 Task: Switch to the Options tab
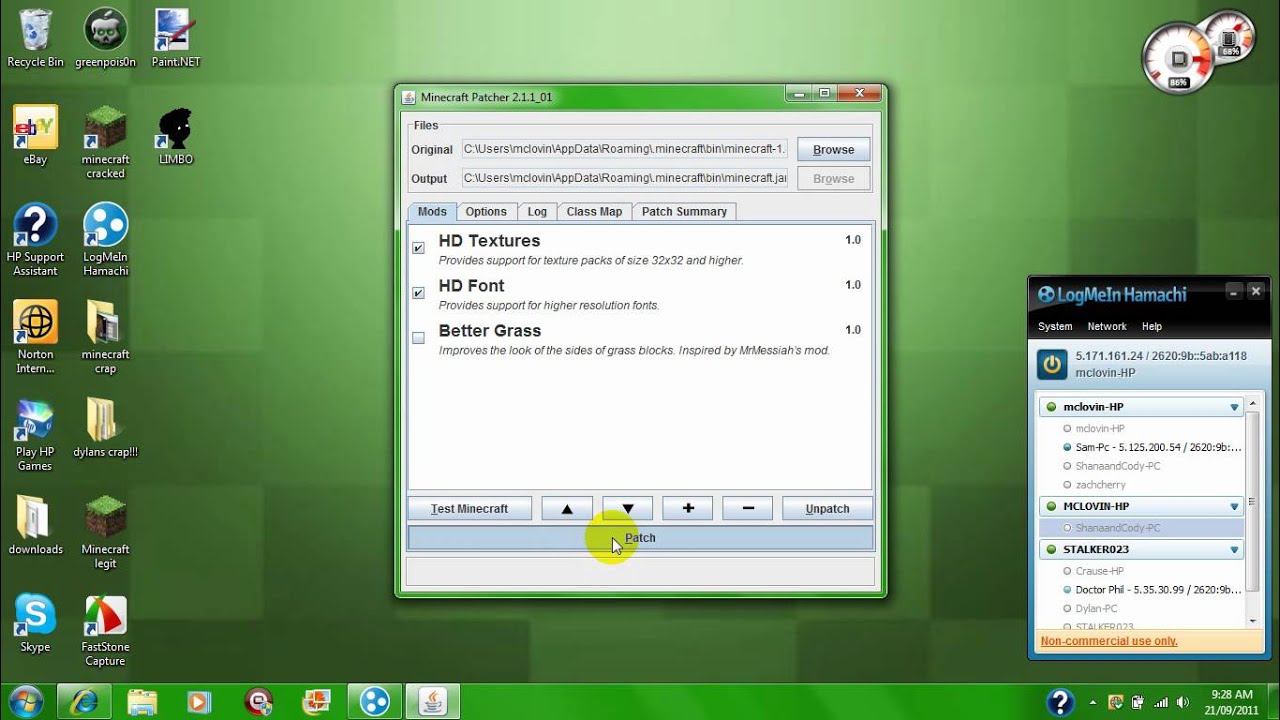[486, 211]
